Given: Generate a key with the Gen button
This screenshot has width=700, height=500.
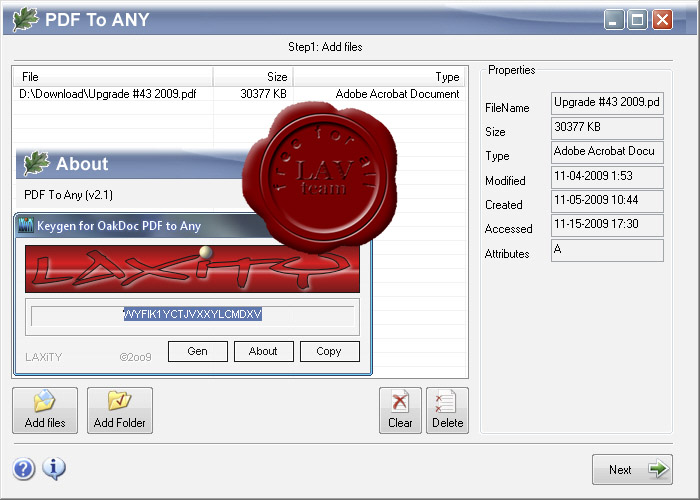Looking at the screenshot, I should pyautogui.click(x=198, y=351).
